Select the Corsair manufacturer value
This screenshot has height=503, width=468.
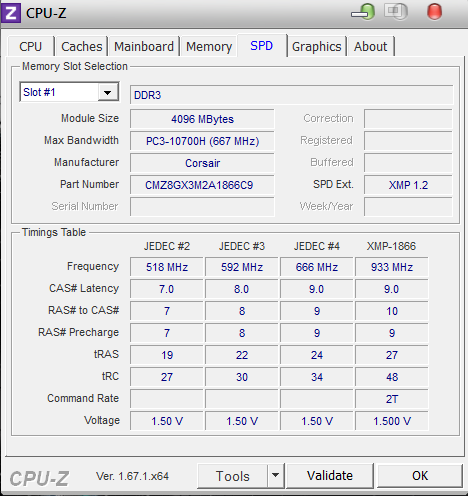[x=202, y=163]
